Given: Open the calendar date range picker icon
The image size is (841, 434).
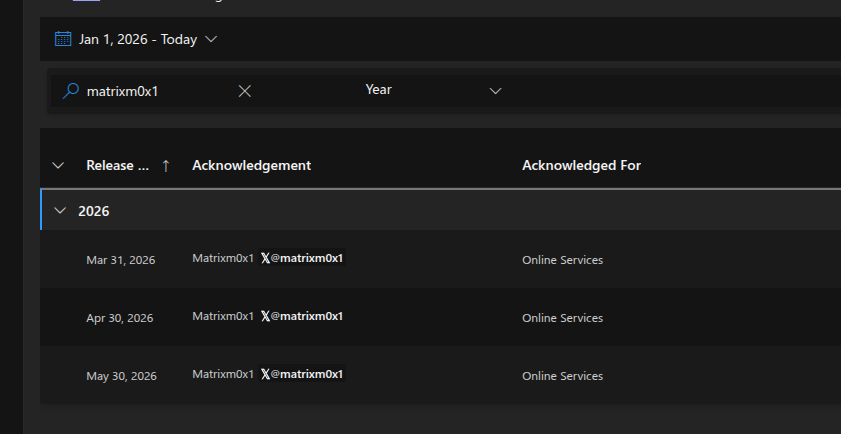Looking at the screenshot, I should [63, 39].
